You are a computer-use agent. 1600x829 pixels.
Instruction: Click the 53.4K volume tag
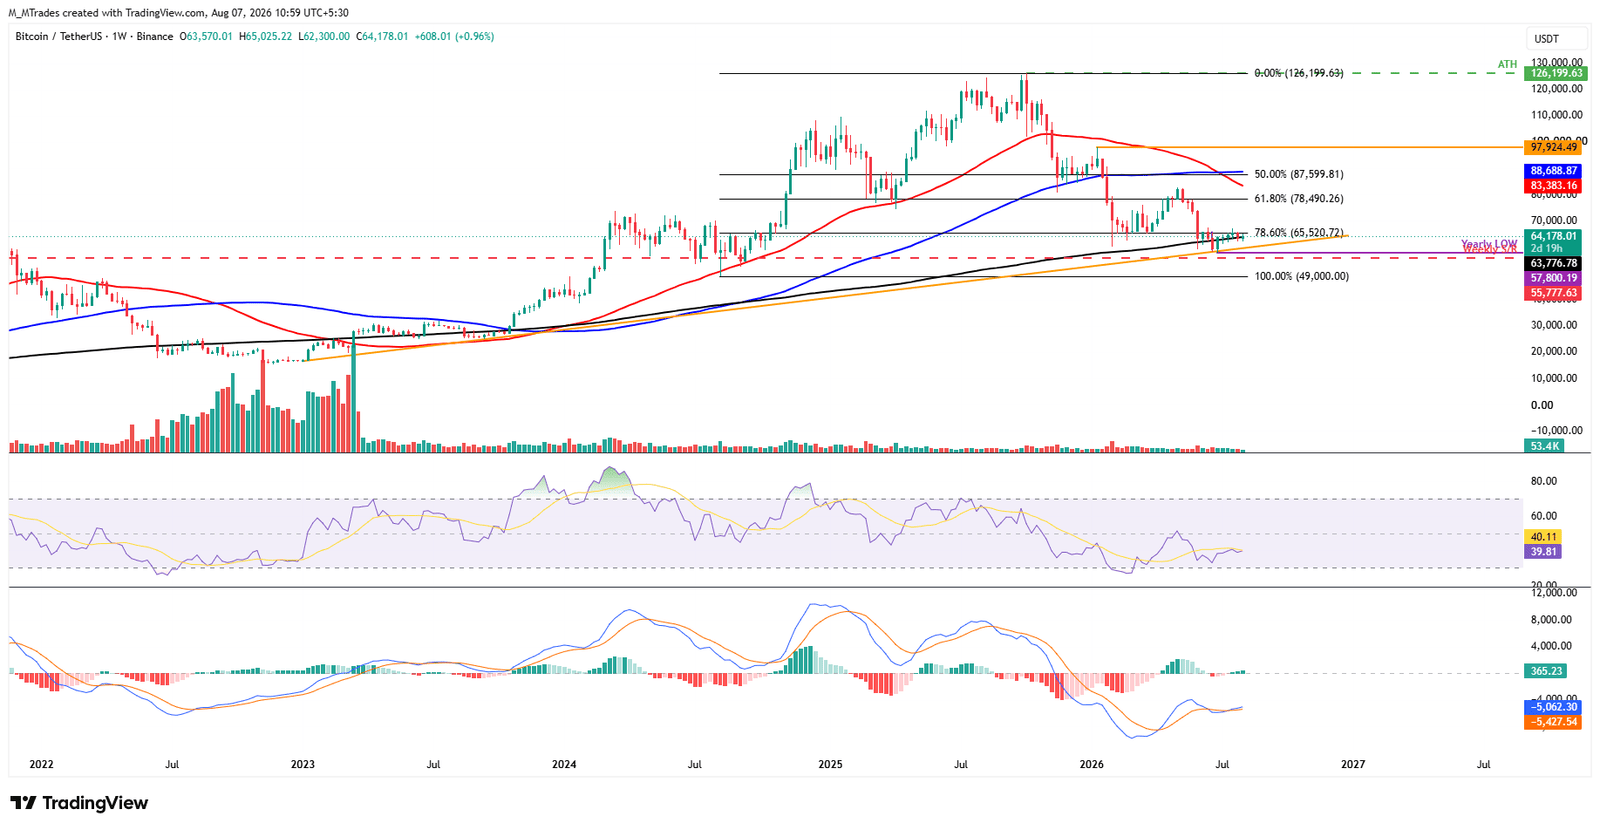1544,446
